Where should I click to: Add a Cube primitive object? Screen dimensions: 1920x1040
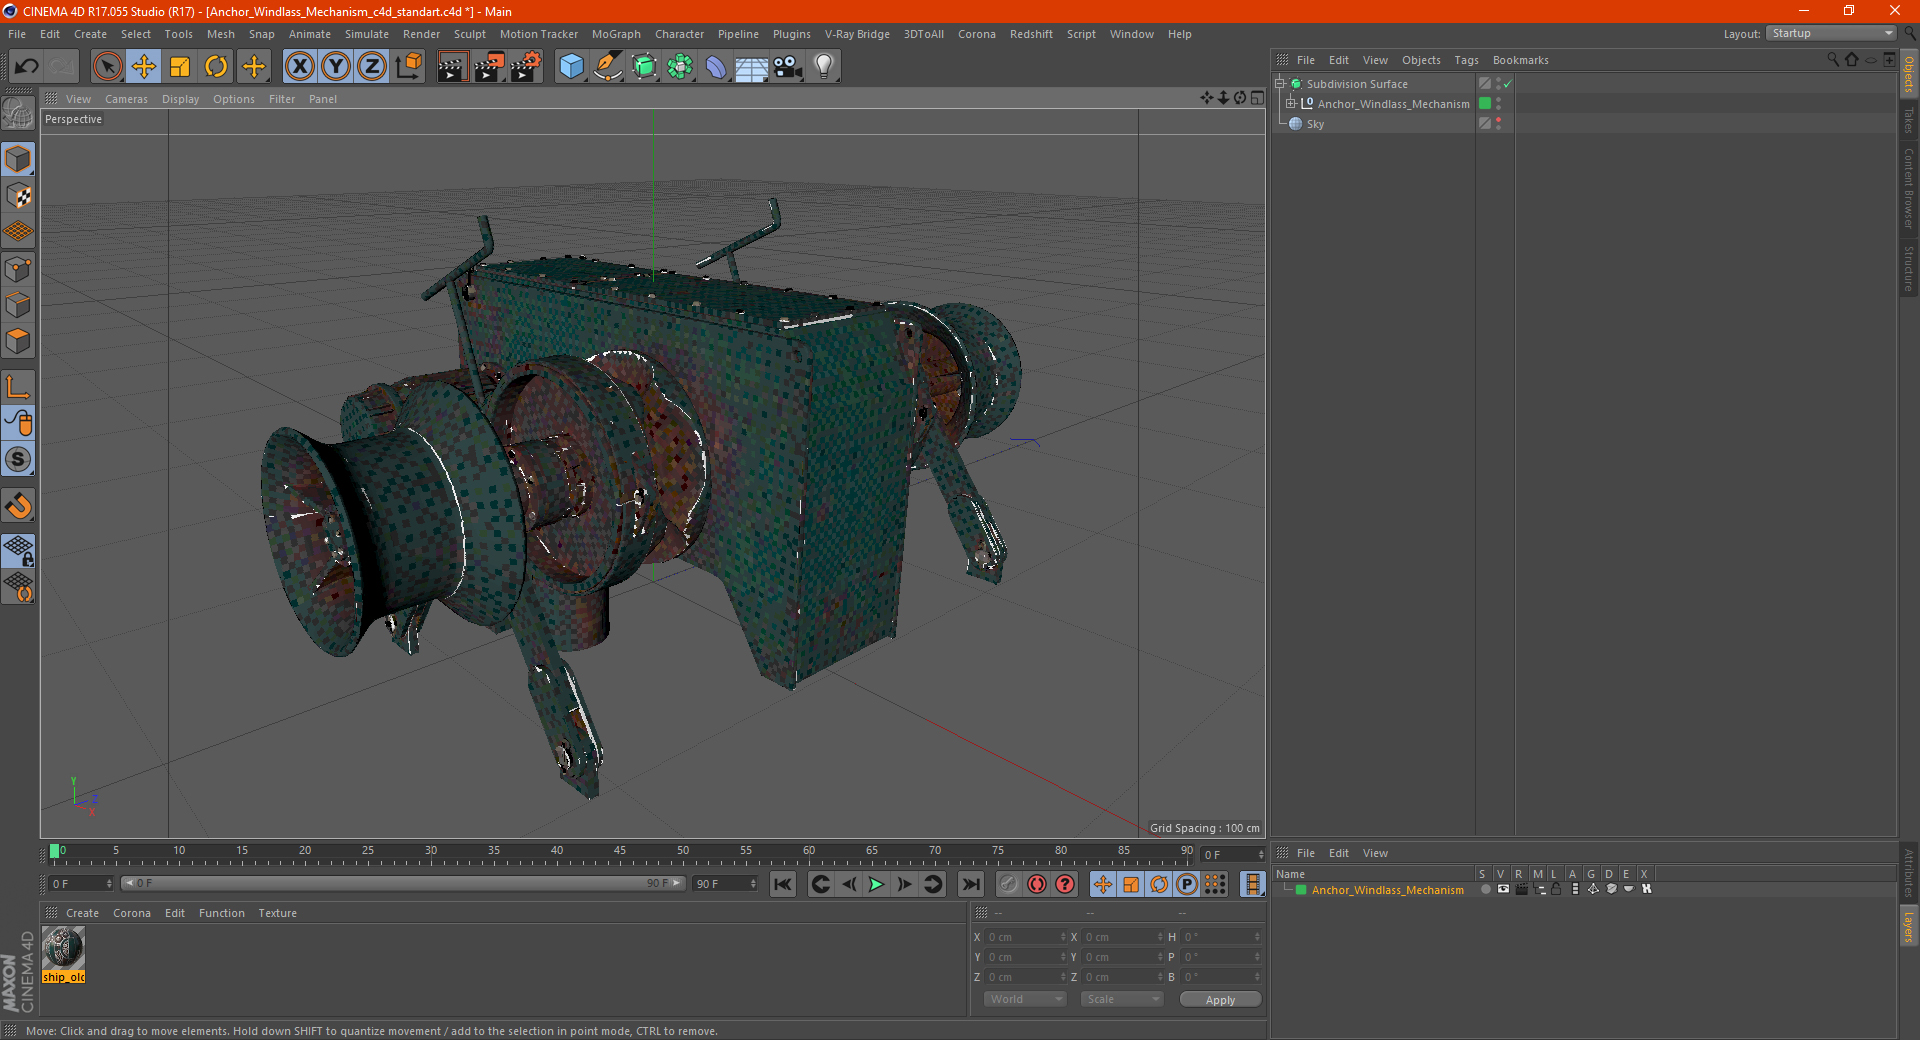pos(571,67)
